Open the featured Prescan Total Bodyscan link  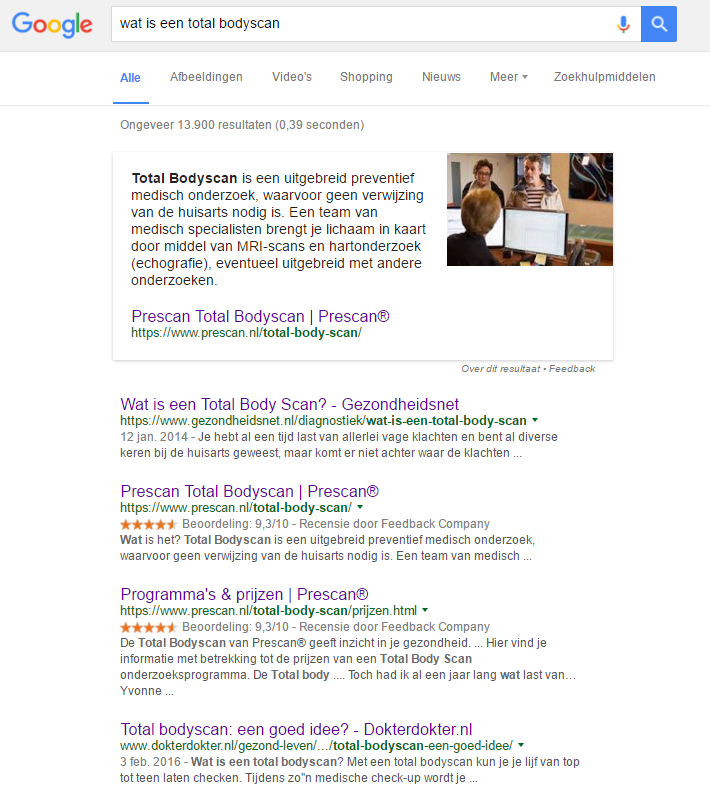click(260, 316)
